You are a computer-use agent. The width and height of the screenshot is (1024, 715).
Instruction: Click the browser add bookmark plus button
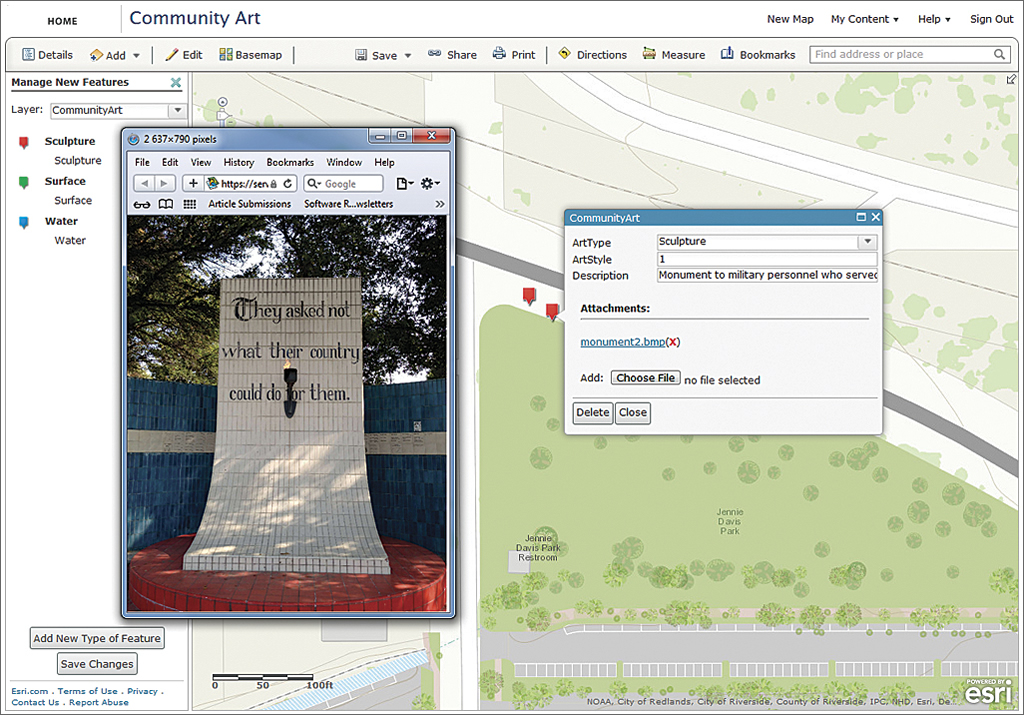[x=193, y=183]
